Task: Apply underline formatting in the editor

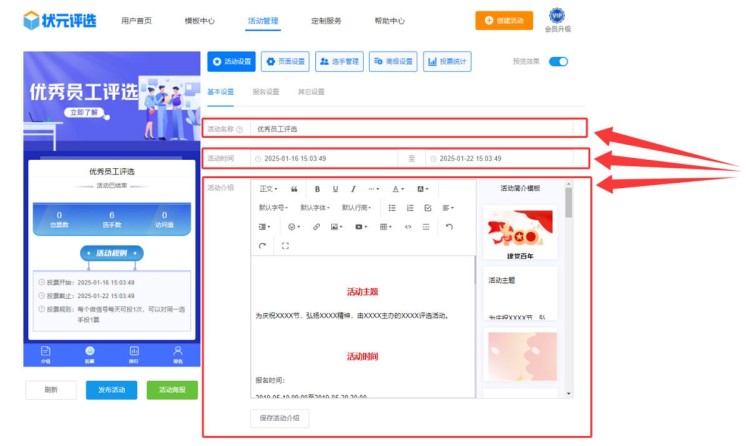Action: 334,189
